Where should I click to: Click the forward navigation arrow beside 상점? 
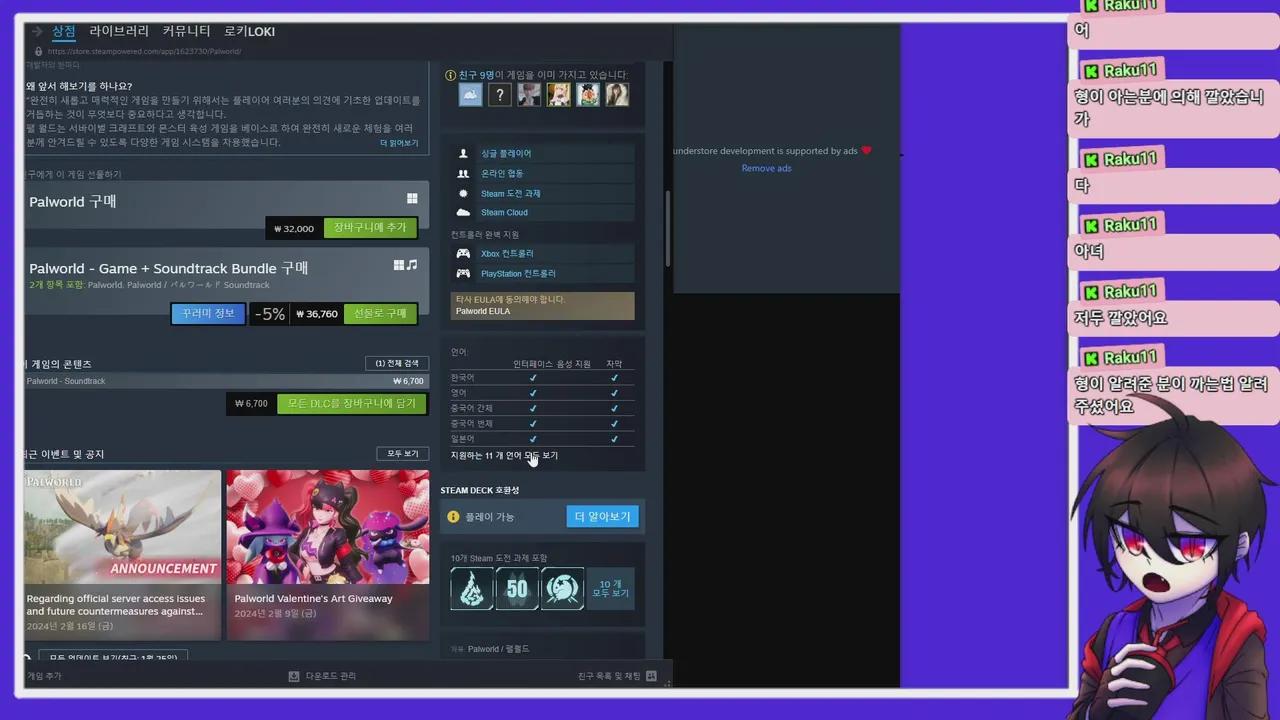[x=37, y=32]
